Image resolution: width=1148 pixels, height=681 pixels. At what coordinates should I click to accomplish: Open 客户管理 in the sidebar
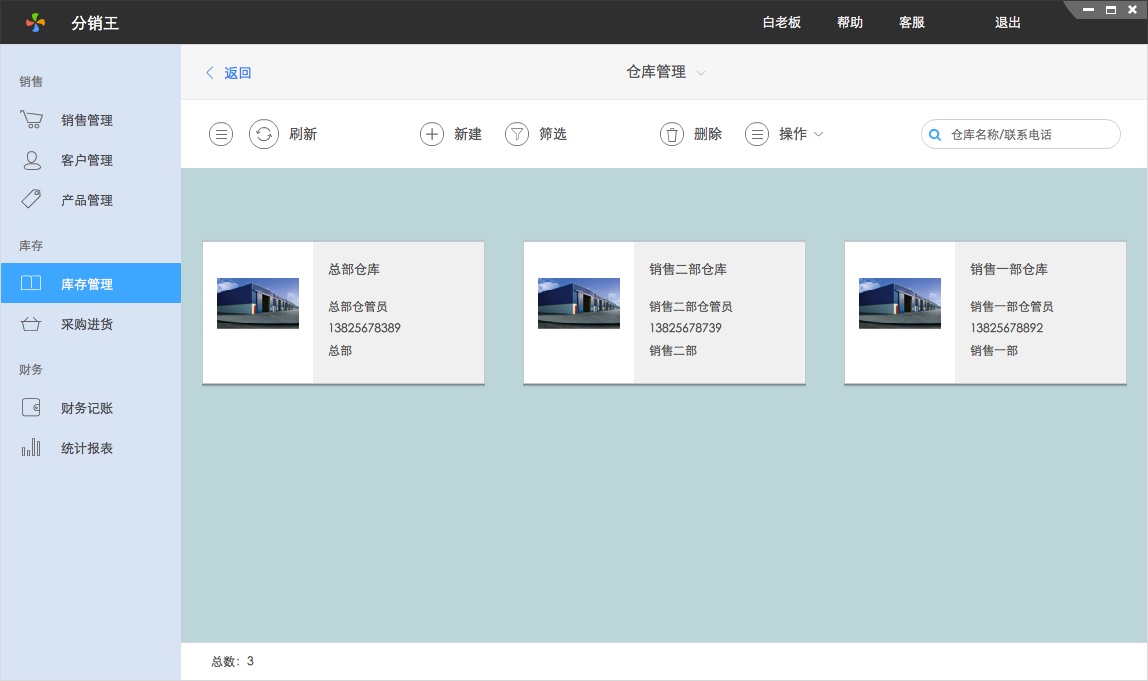tap(86, 160)
